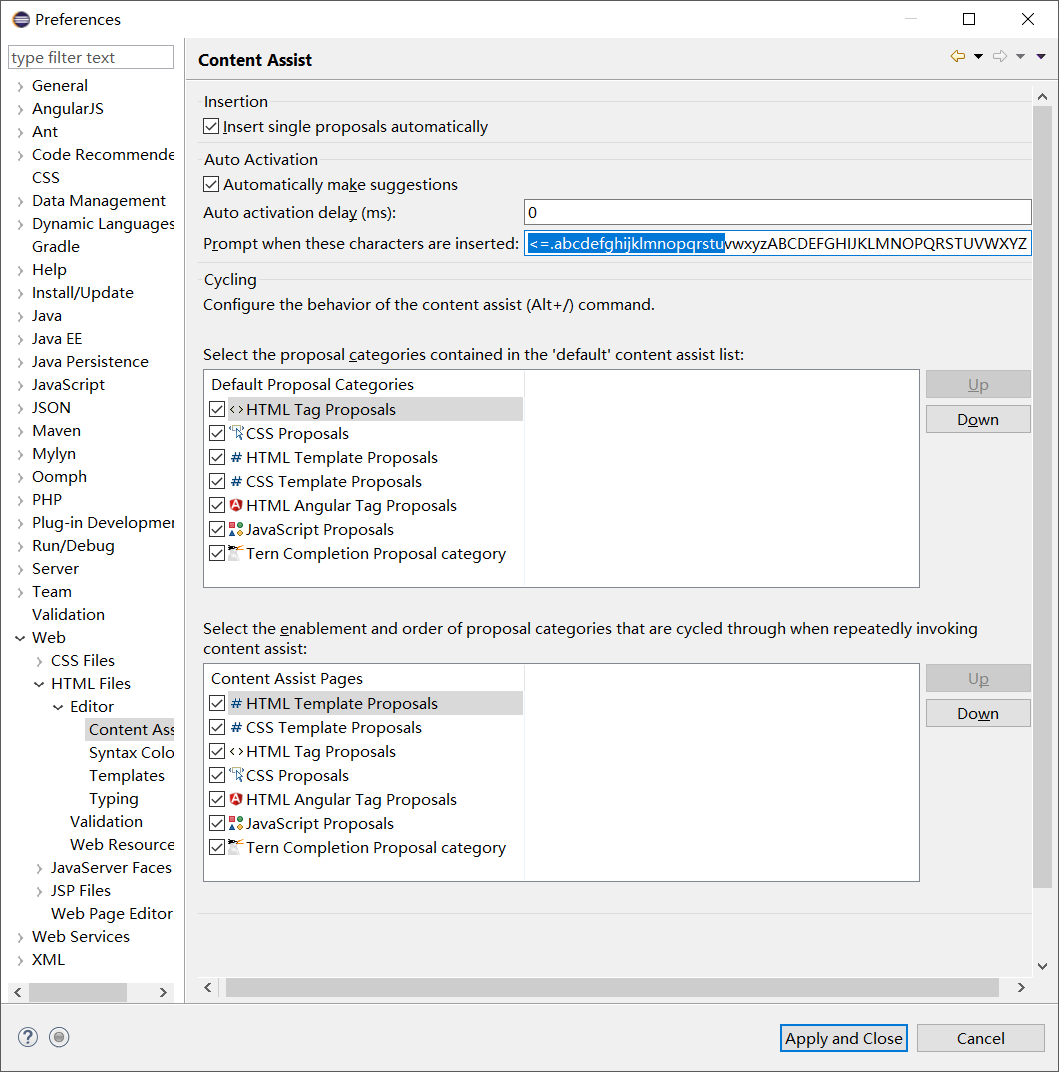The width and height of the screenshot is (1059, 1072).
Task: Expand the JSP Files tree node
Action: click(39, 892)
